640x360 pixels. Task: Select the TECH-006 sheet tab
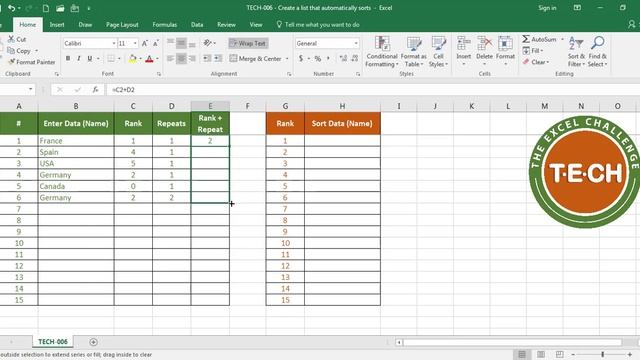(x=53, y=342)
